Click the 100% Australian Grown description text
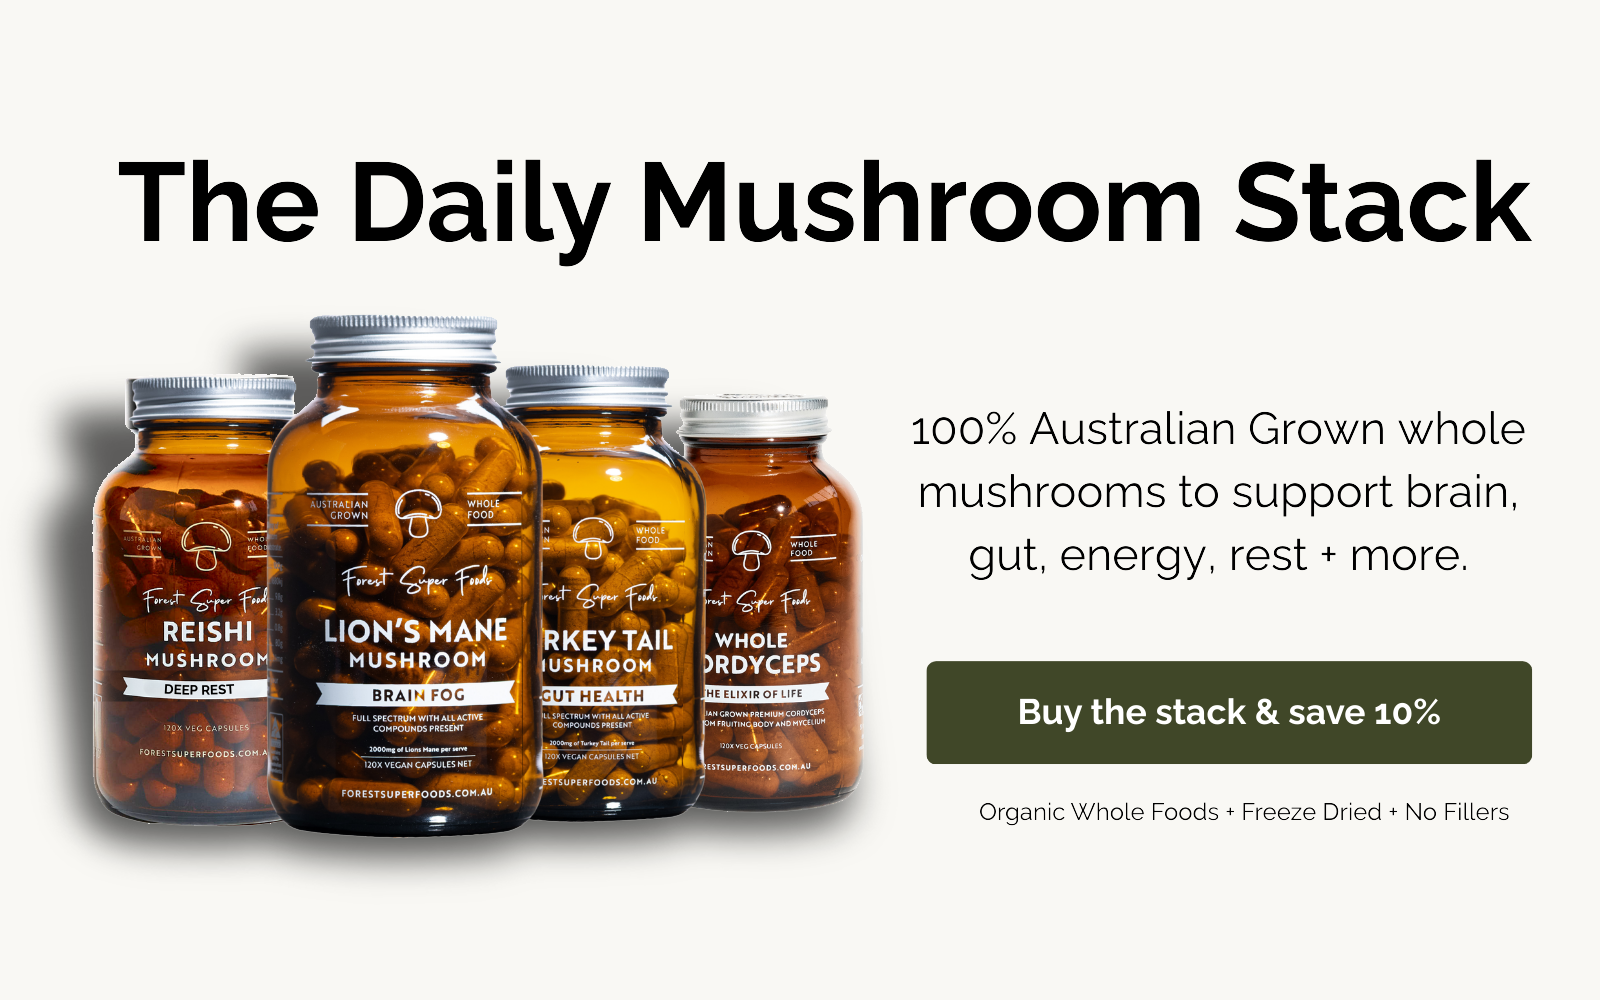 (x=1218, y=492)
